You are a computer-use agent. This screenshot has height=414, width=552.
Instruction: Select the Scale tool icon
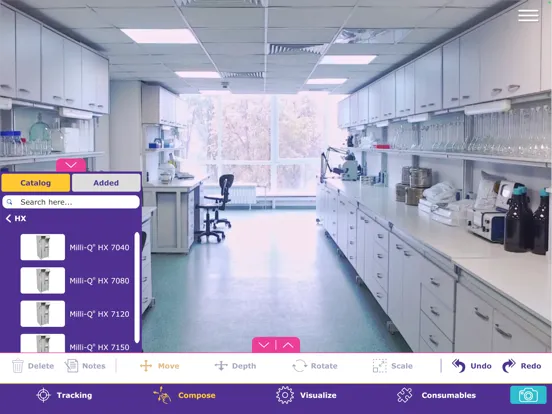tap(380, 366)
